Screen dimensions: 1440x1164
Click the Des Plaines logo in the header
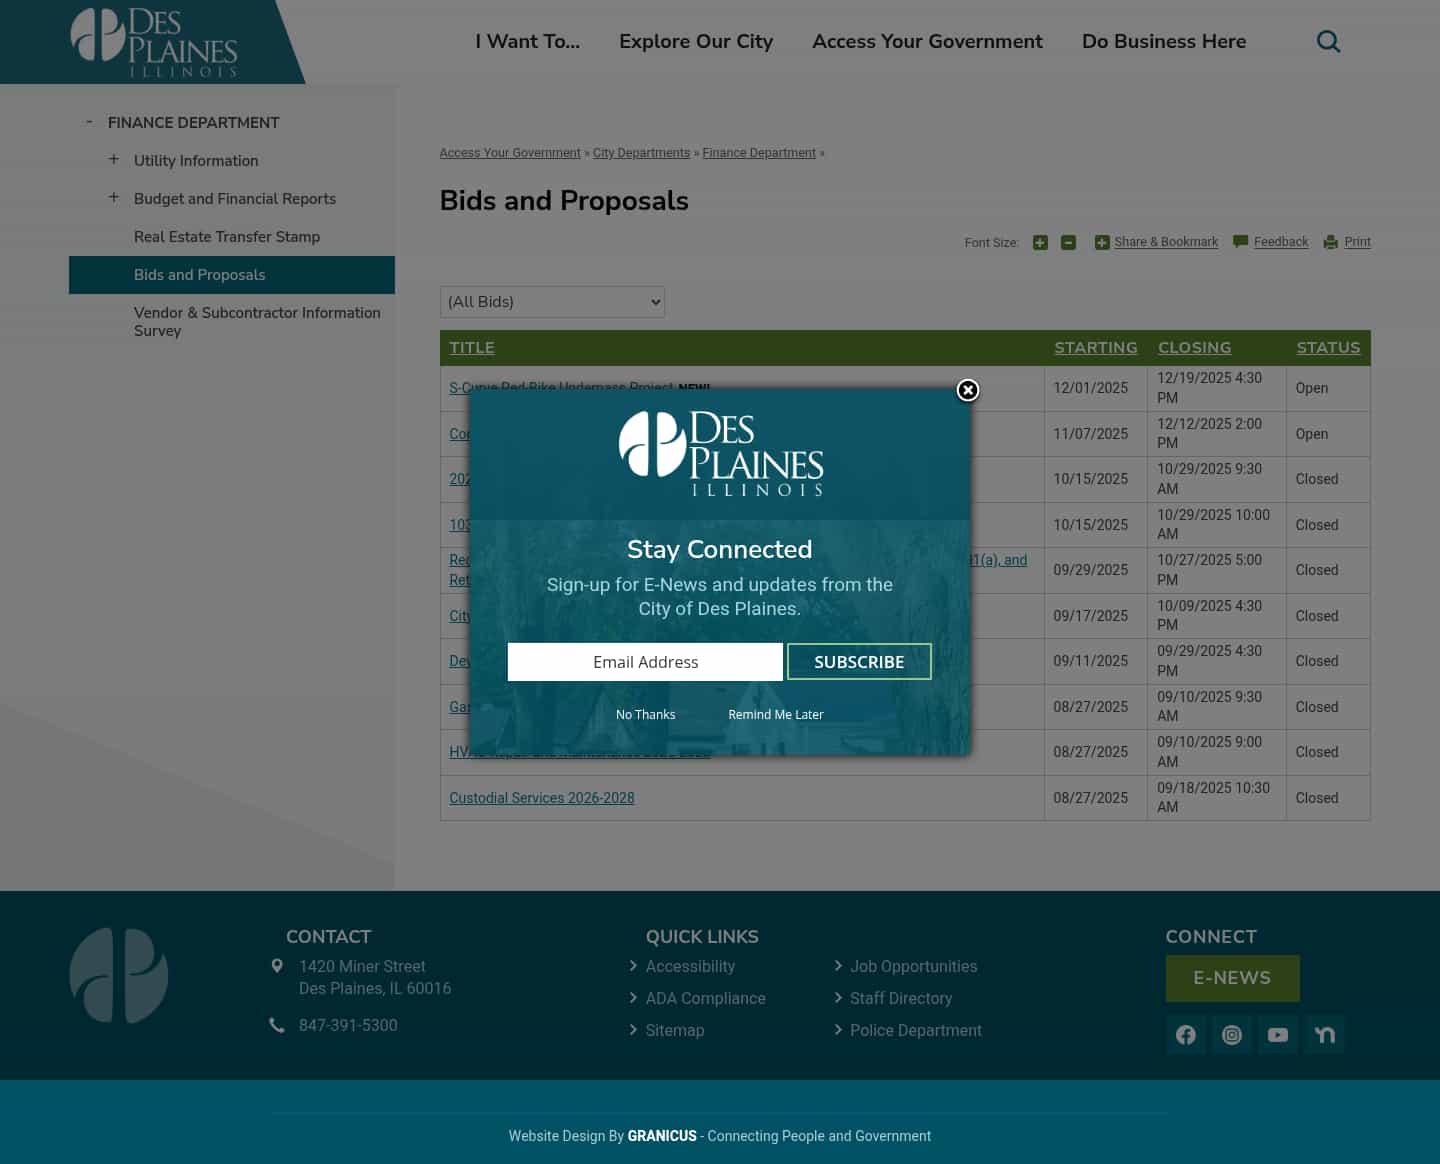coord(153,41)
